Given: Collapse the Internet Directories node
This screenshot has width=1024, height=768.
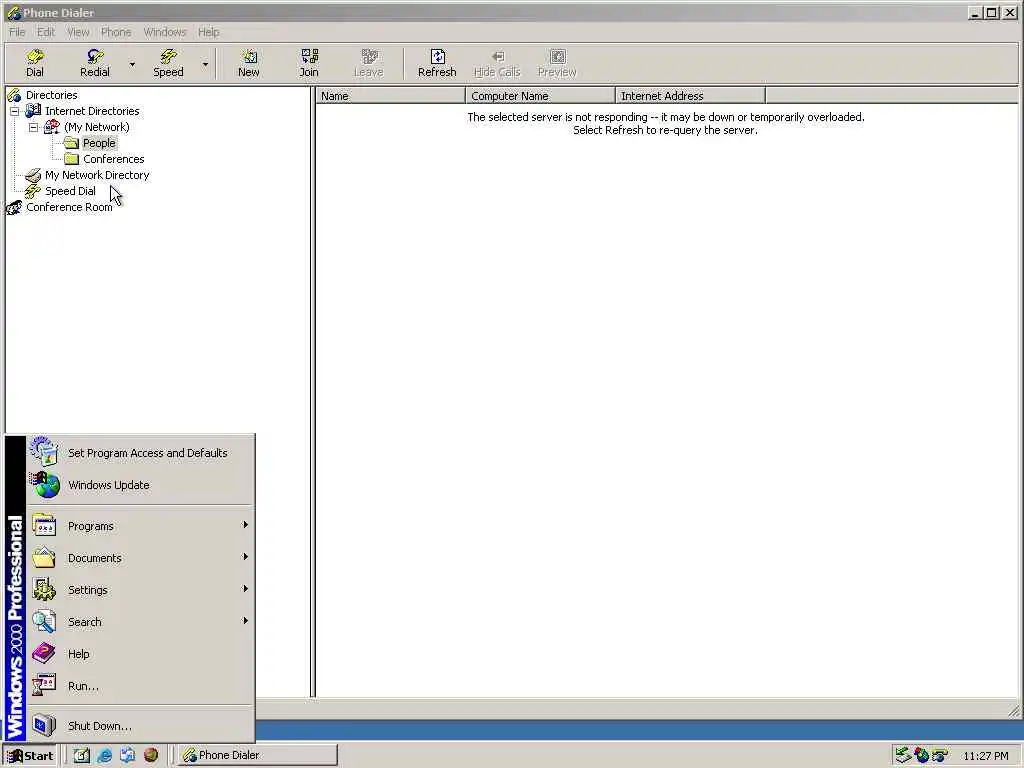Looking at the screenshot, I should click(14, 111).
